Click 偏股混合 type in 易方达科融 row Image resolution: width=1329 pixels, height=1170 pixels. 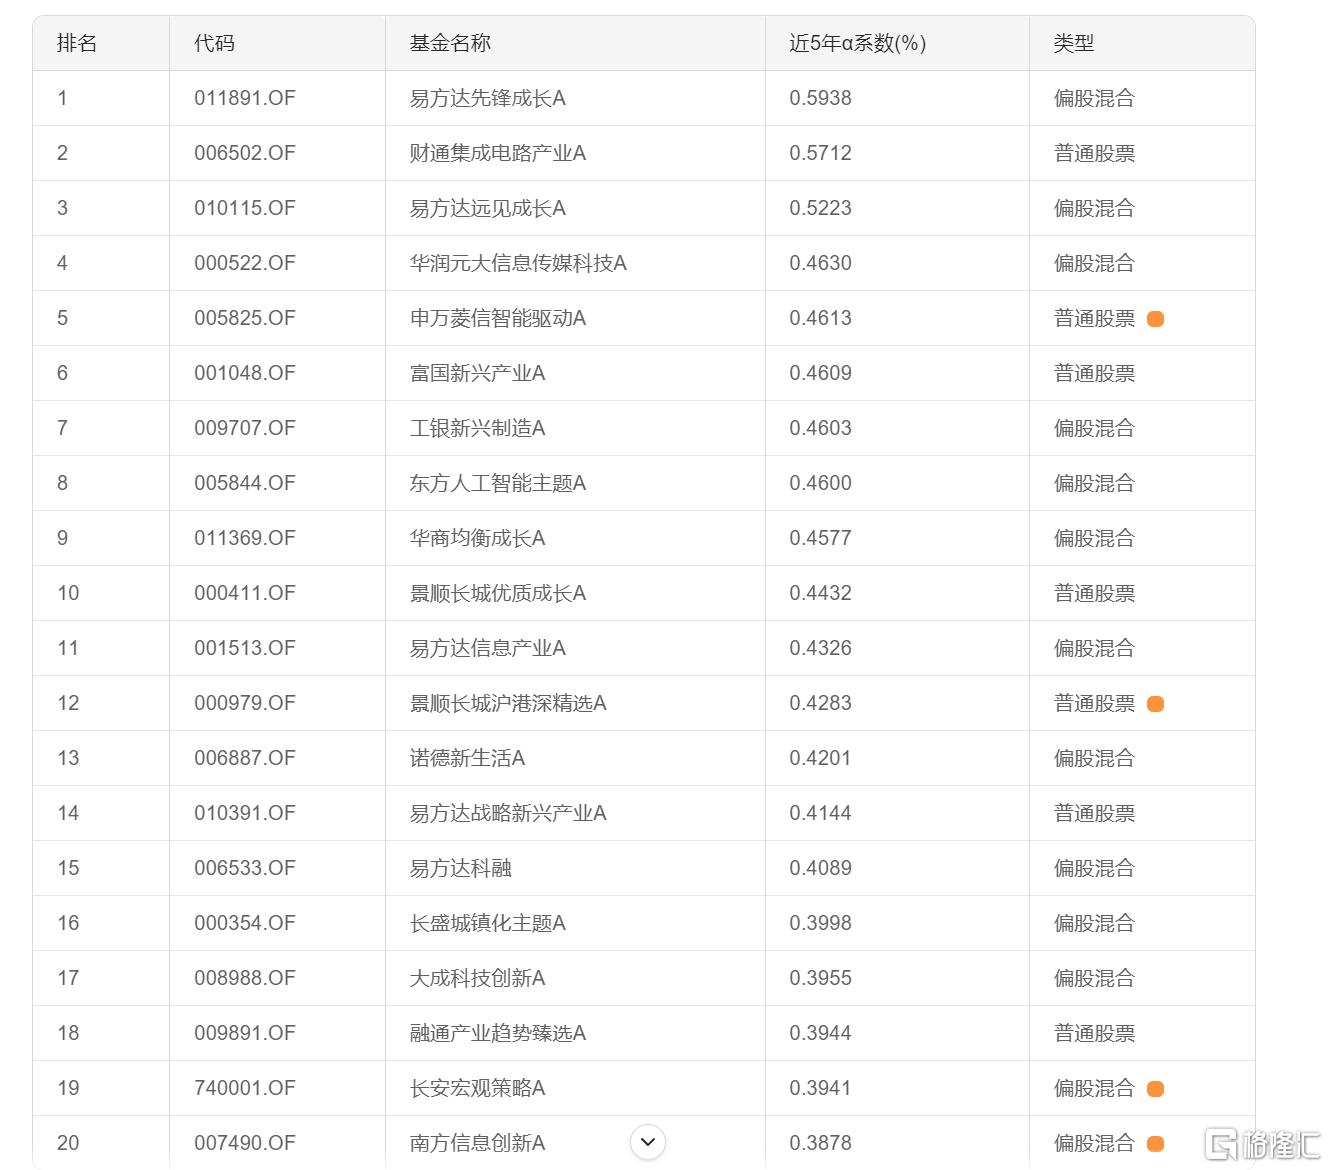click(x=1094, y=868)
